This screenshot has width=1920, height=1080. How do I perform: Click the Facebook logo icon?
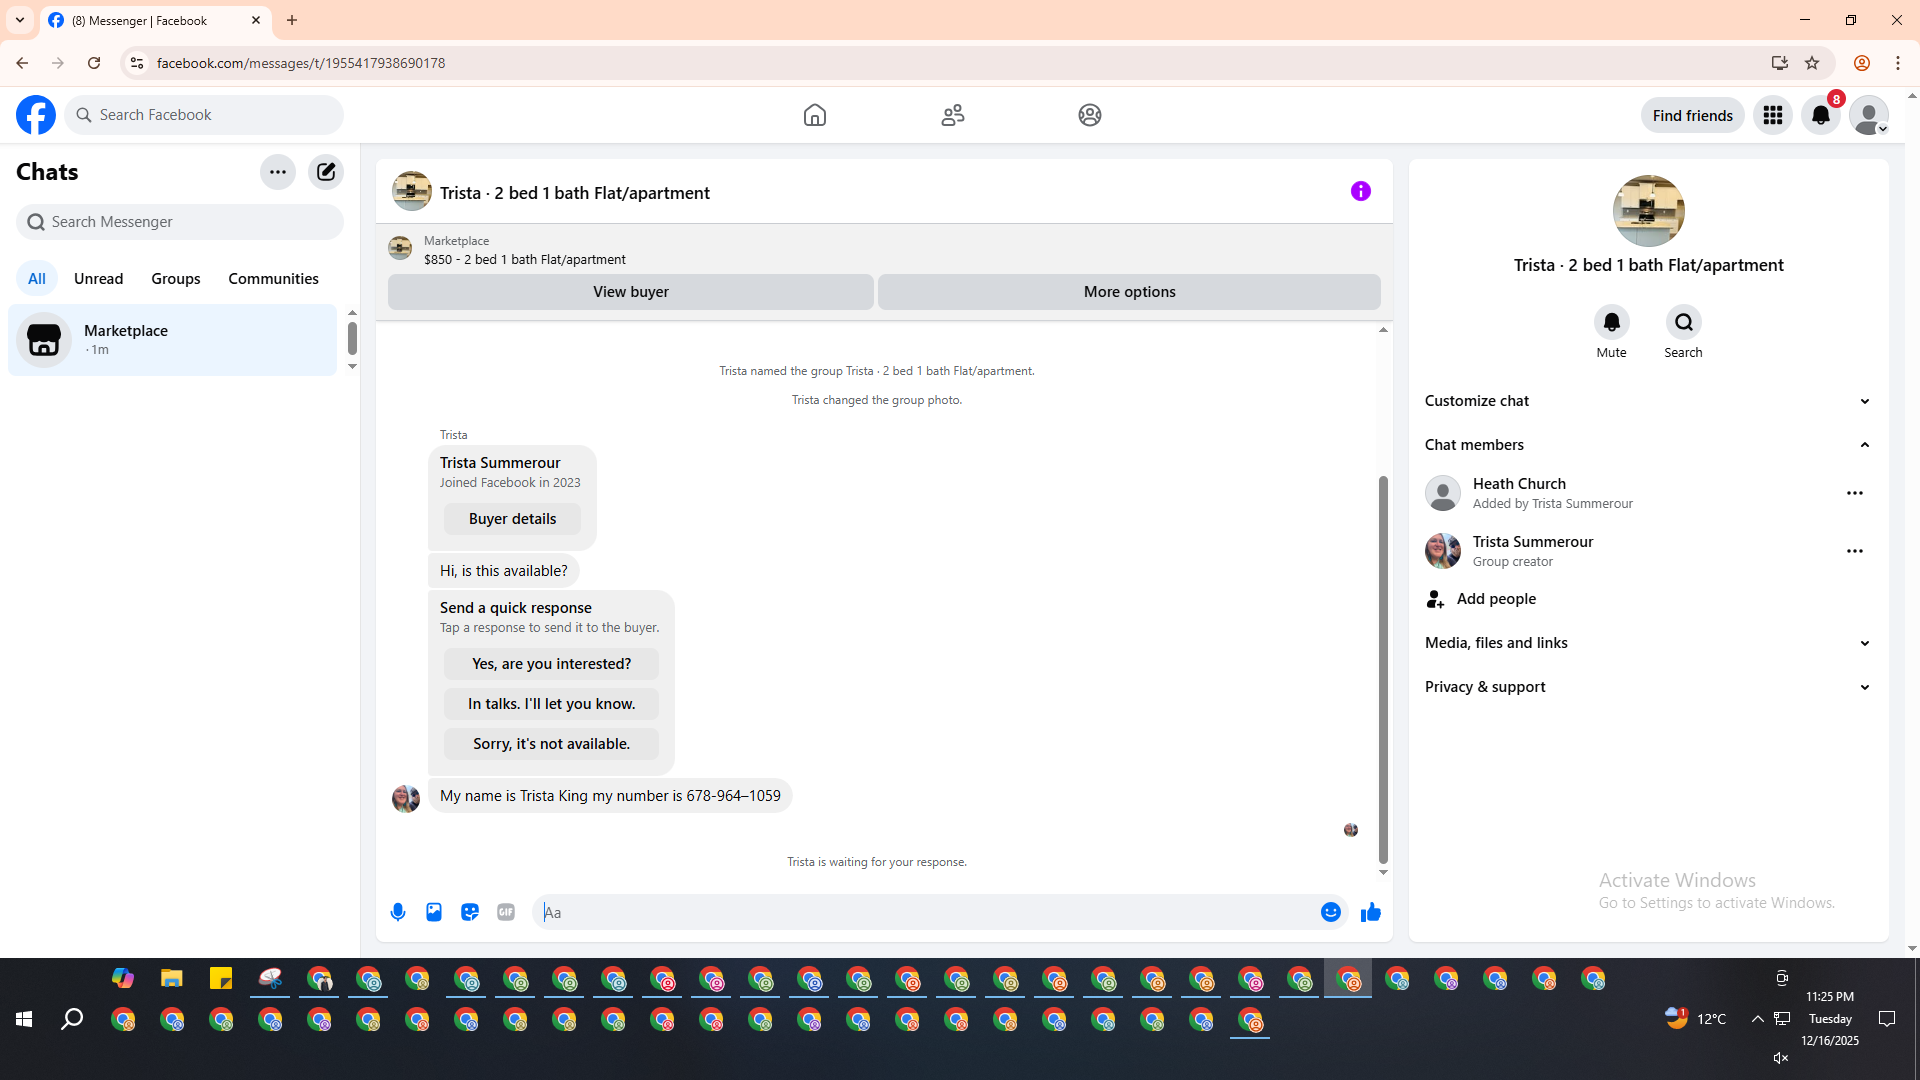coord(36,115)
